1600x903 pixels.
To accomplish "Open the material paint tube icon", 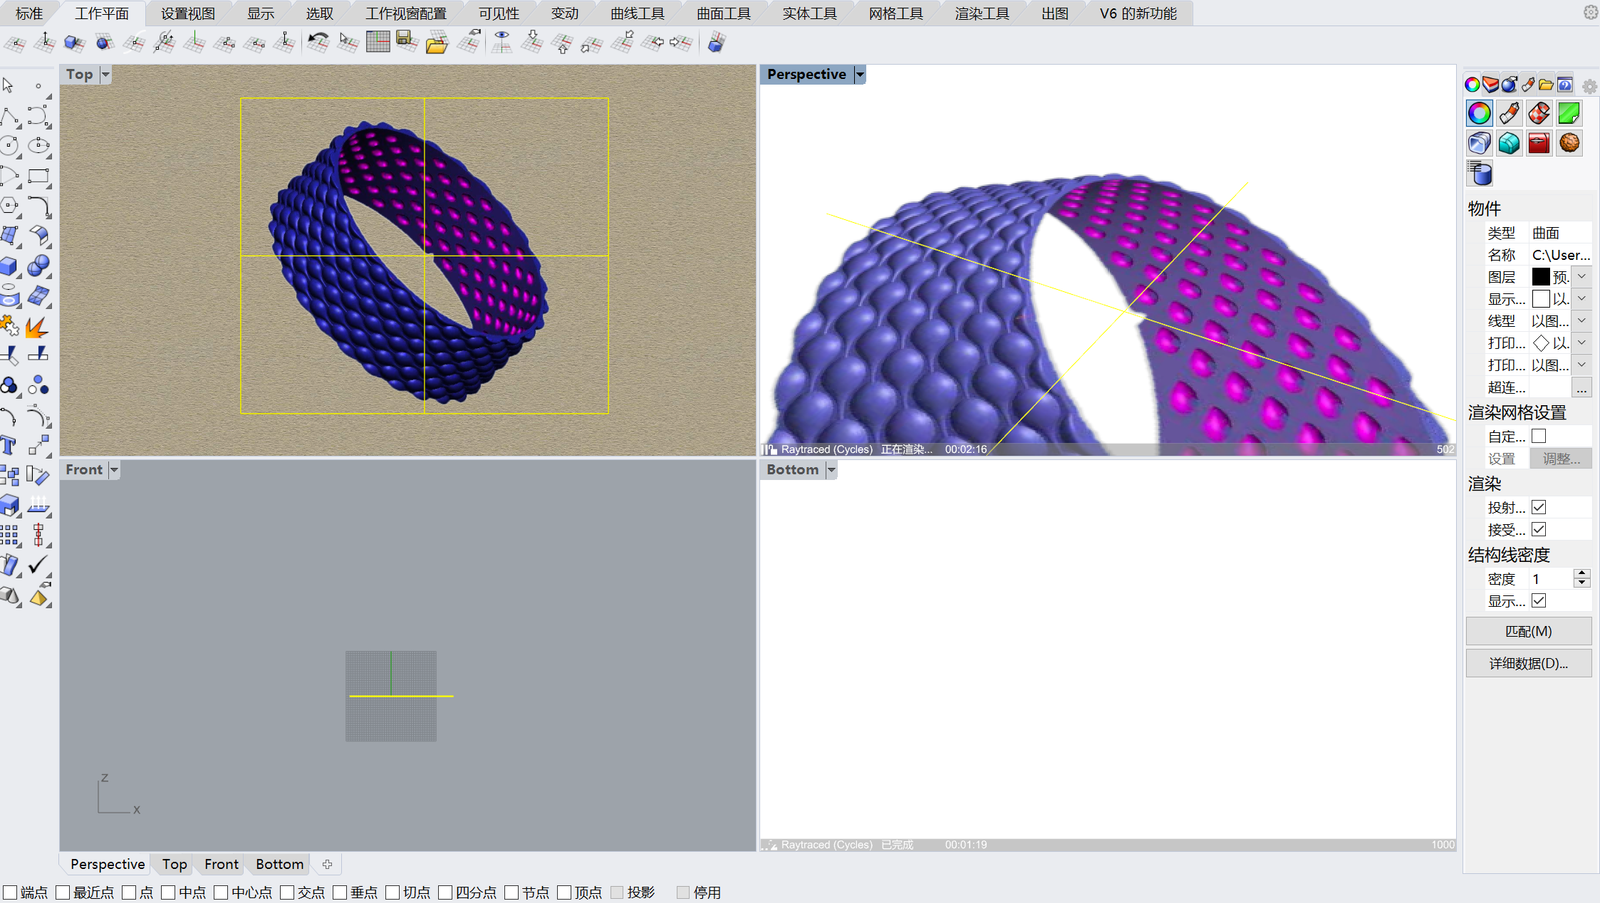I will (1509, 113).
